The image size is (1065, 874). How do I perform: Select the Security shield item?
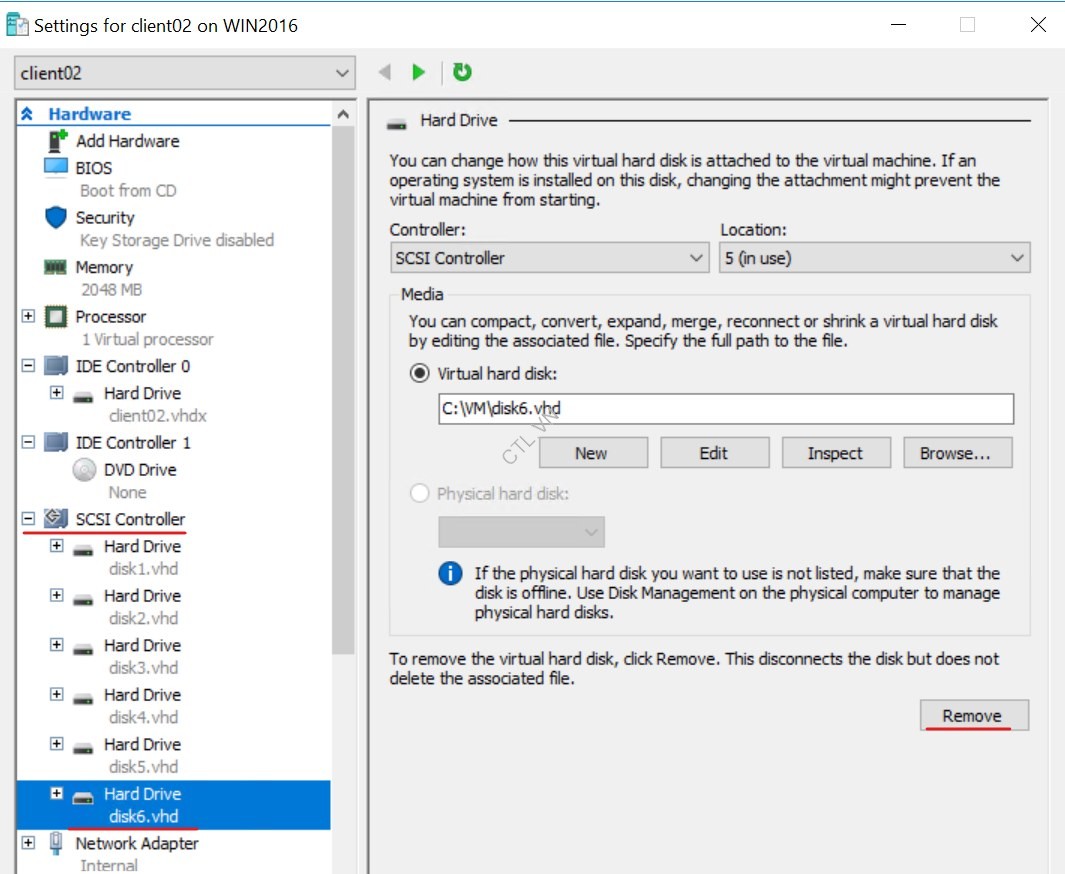point(104,217)
